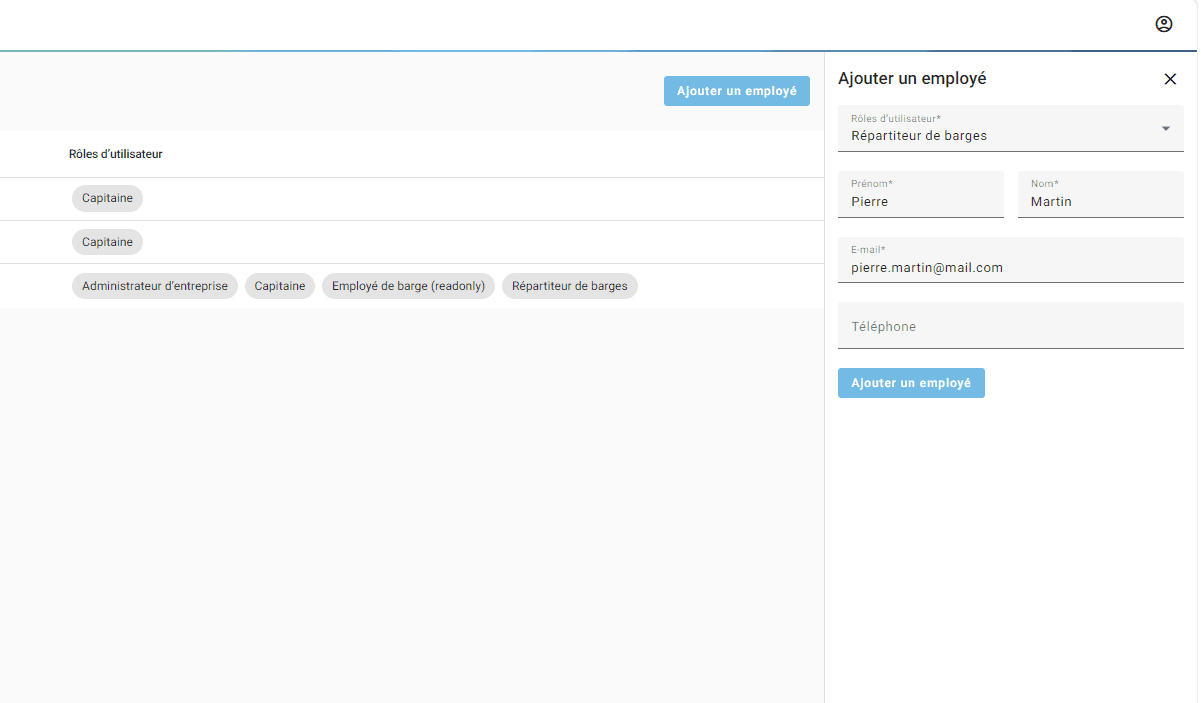Click the E-mail field with pierre.martin@mail.com
This screenshot has width=1201, height=703.
point(1011,260)
